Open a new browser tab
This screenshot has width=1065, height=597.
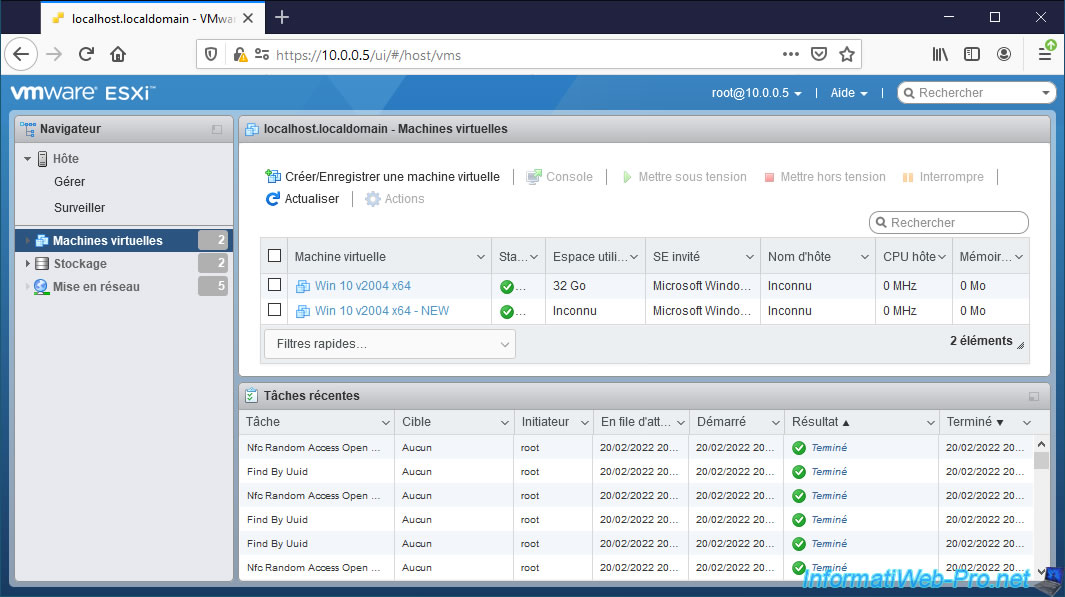pyautogui.click(x=282, y=18)
